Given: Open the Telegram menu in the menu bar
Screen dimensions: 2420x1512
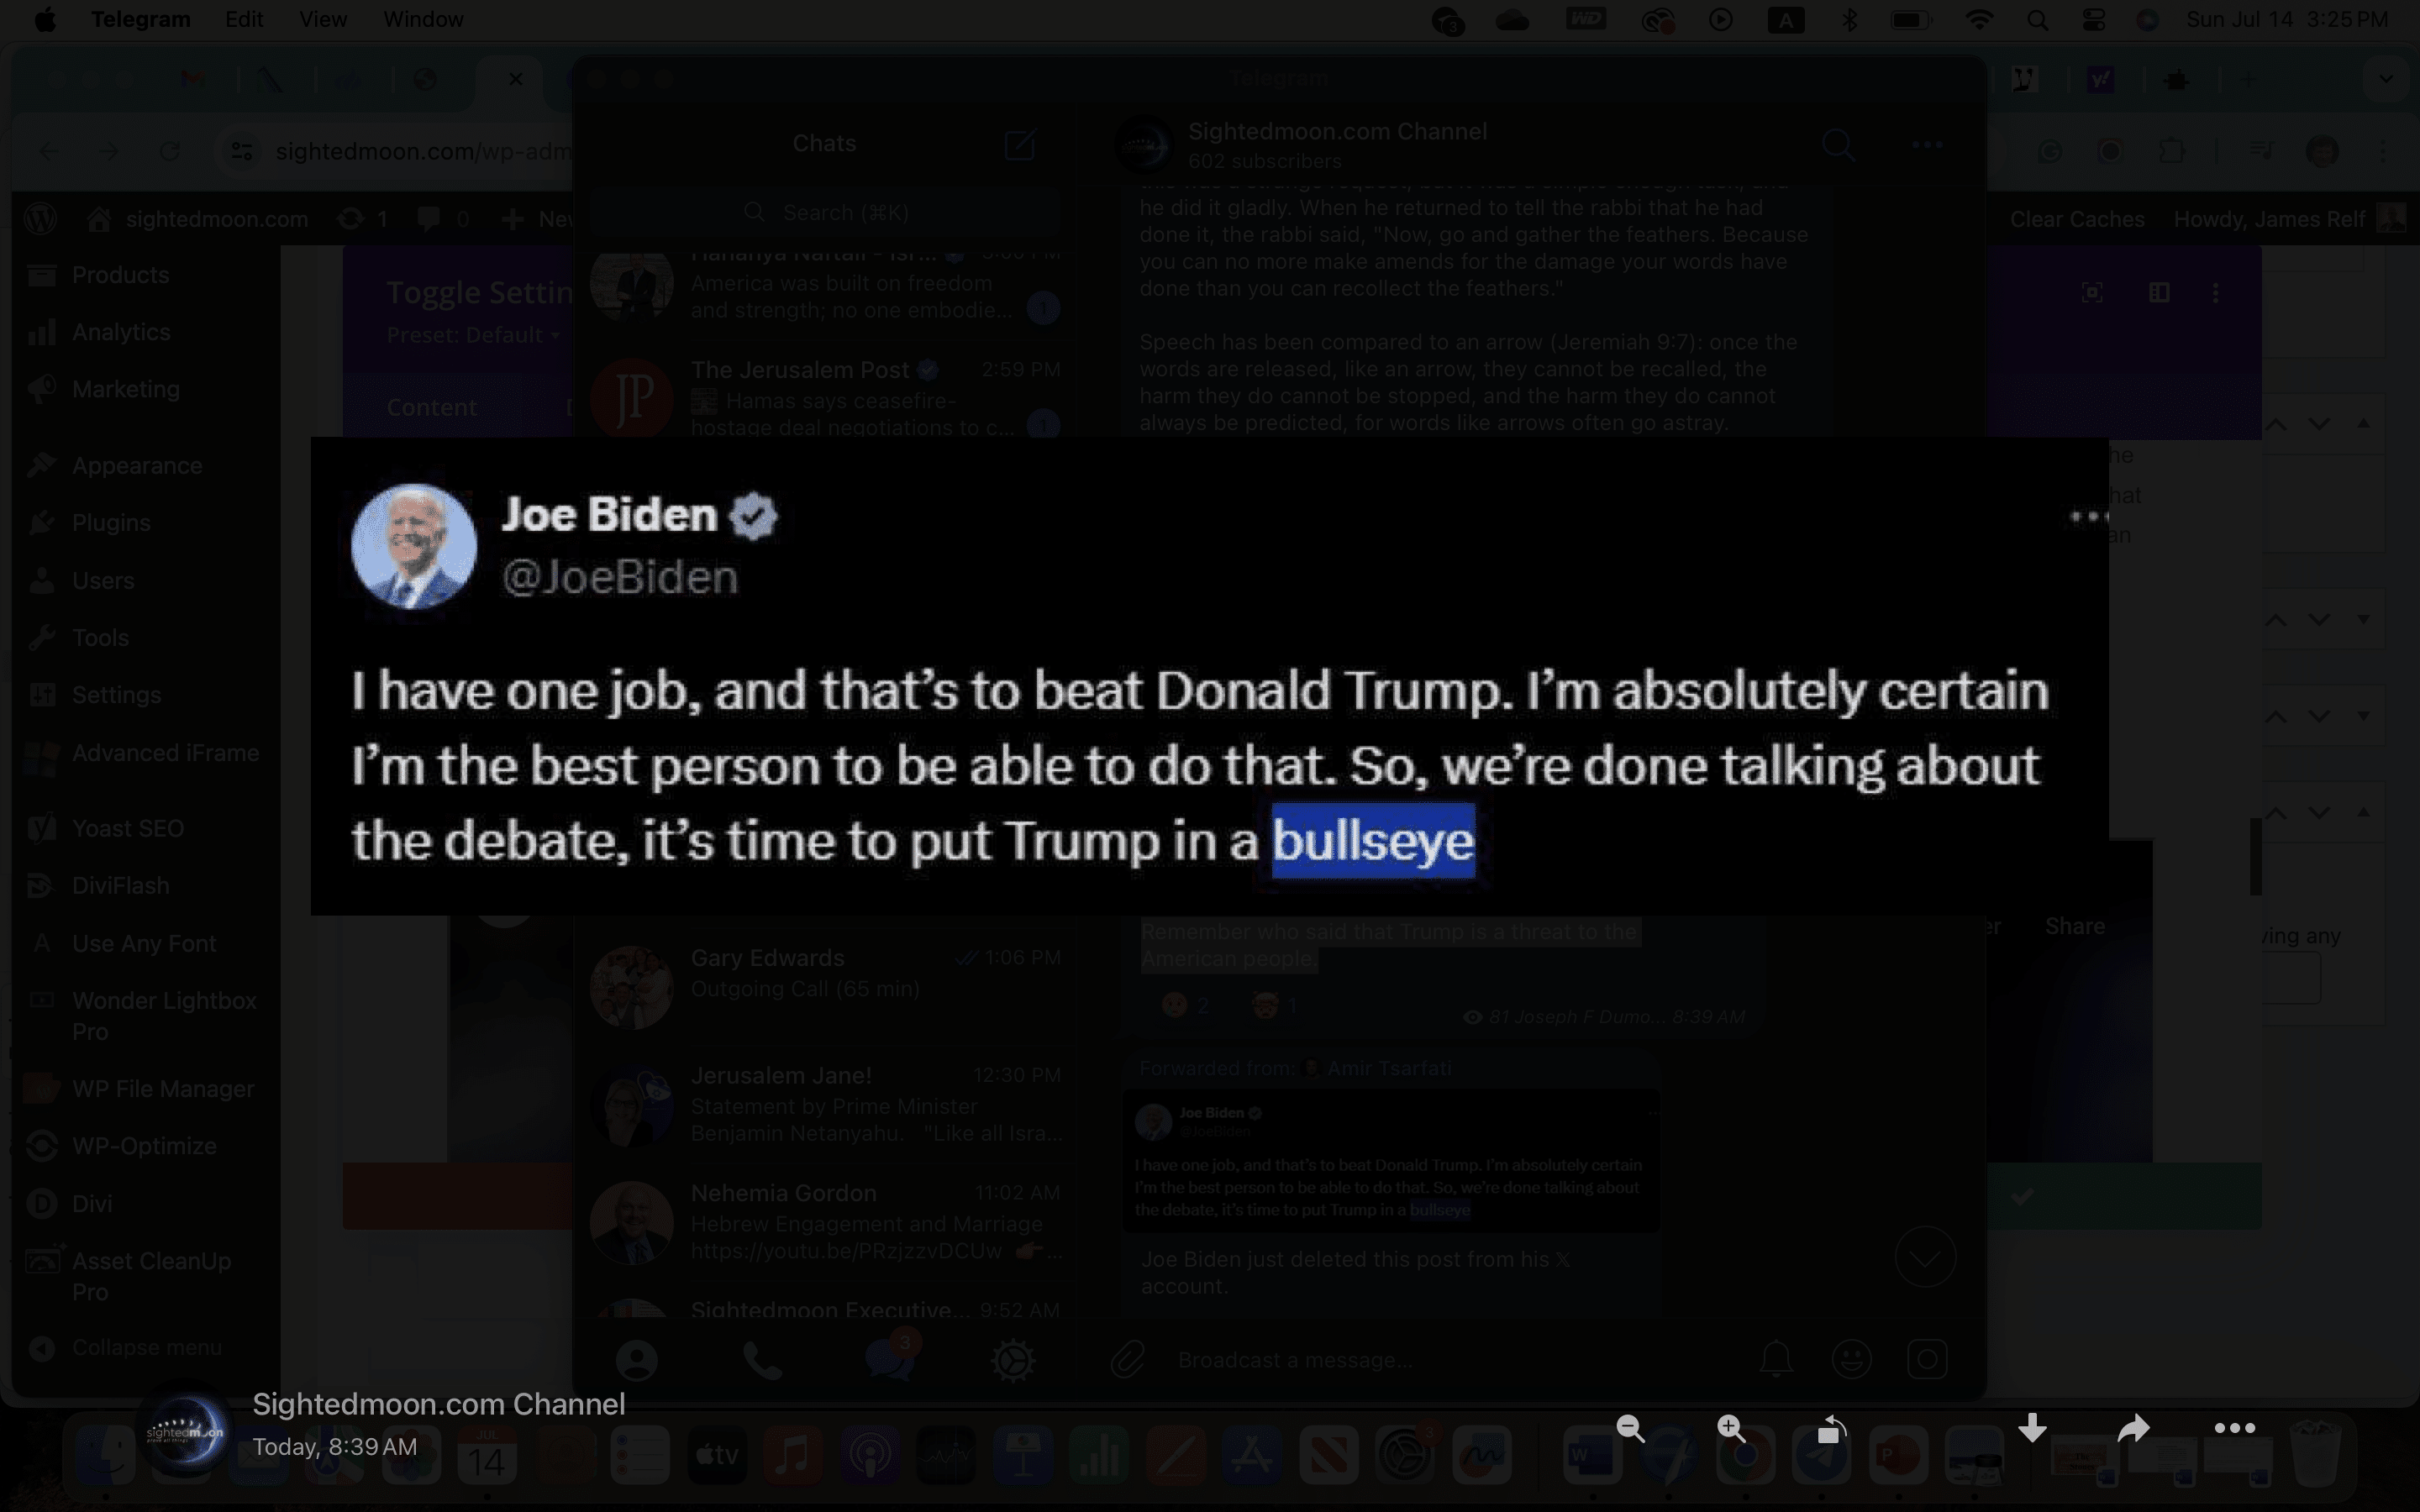Looking at the screenshot, I should click(140, 19).
